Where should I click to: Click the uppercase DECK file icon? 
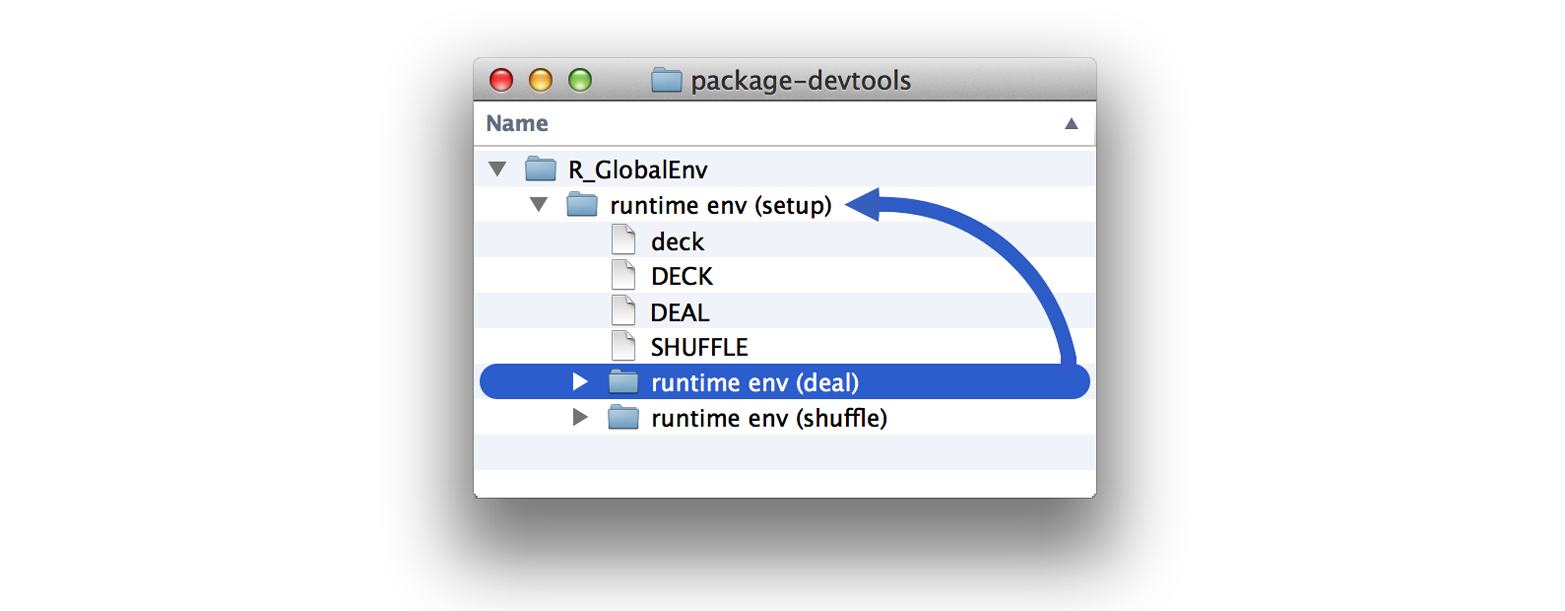tap(623, 276)
